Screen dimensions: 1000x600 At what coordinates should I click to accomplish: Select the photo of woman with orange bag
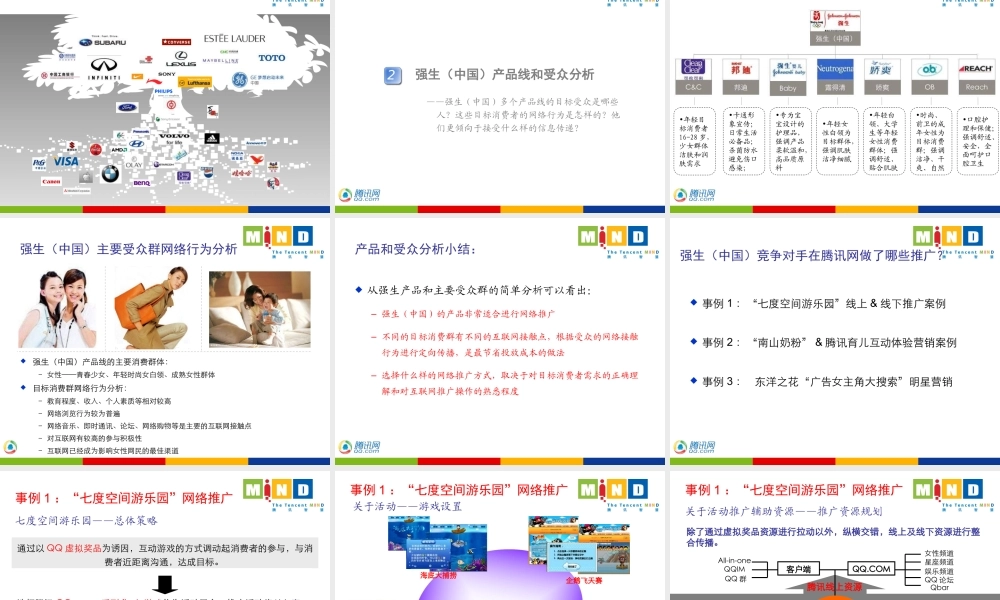pyautogui.click(x=151, y=309)
